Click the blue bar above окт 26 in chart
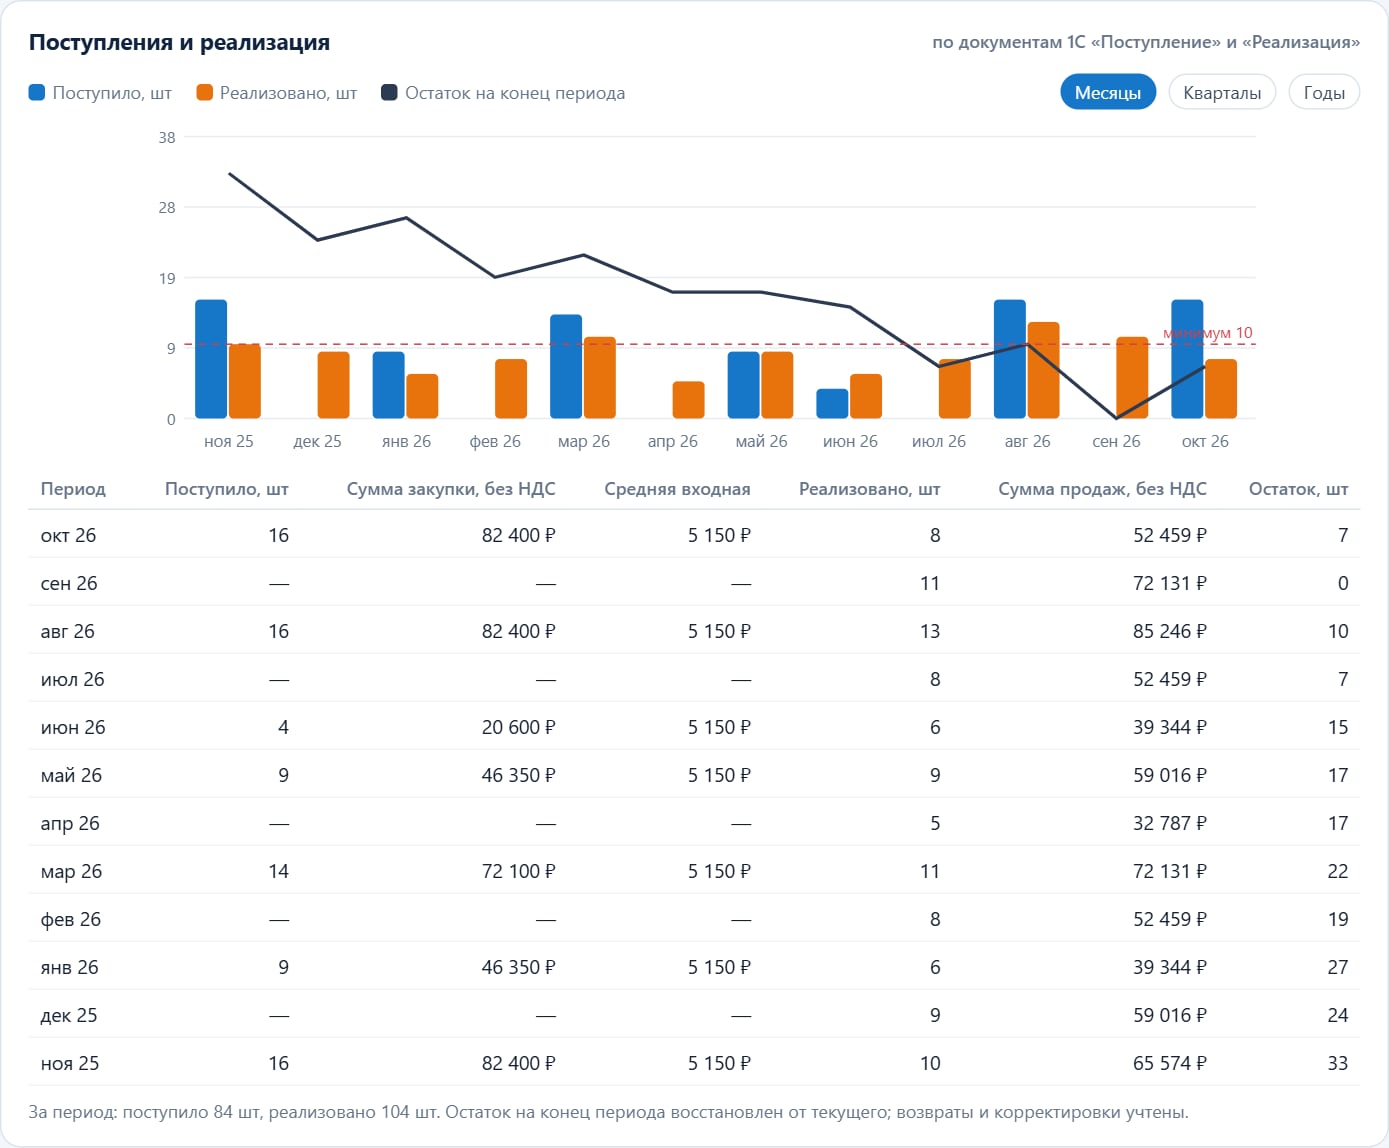1389x1148 pixels. click(x=1187, y=359)
